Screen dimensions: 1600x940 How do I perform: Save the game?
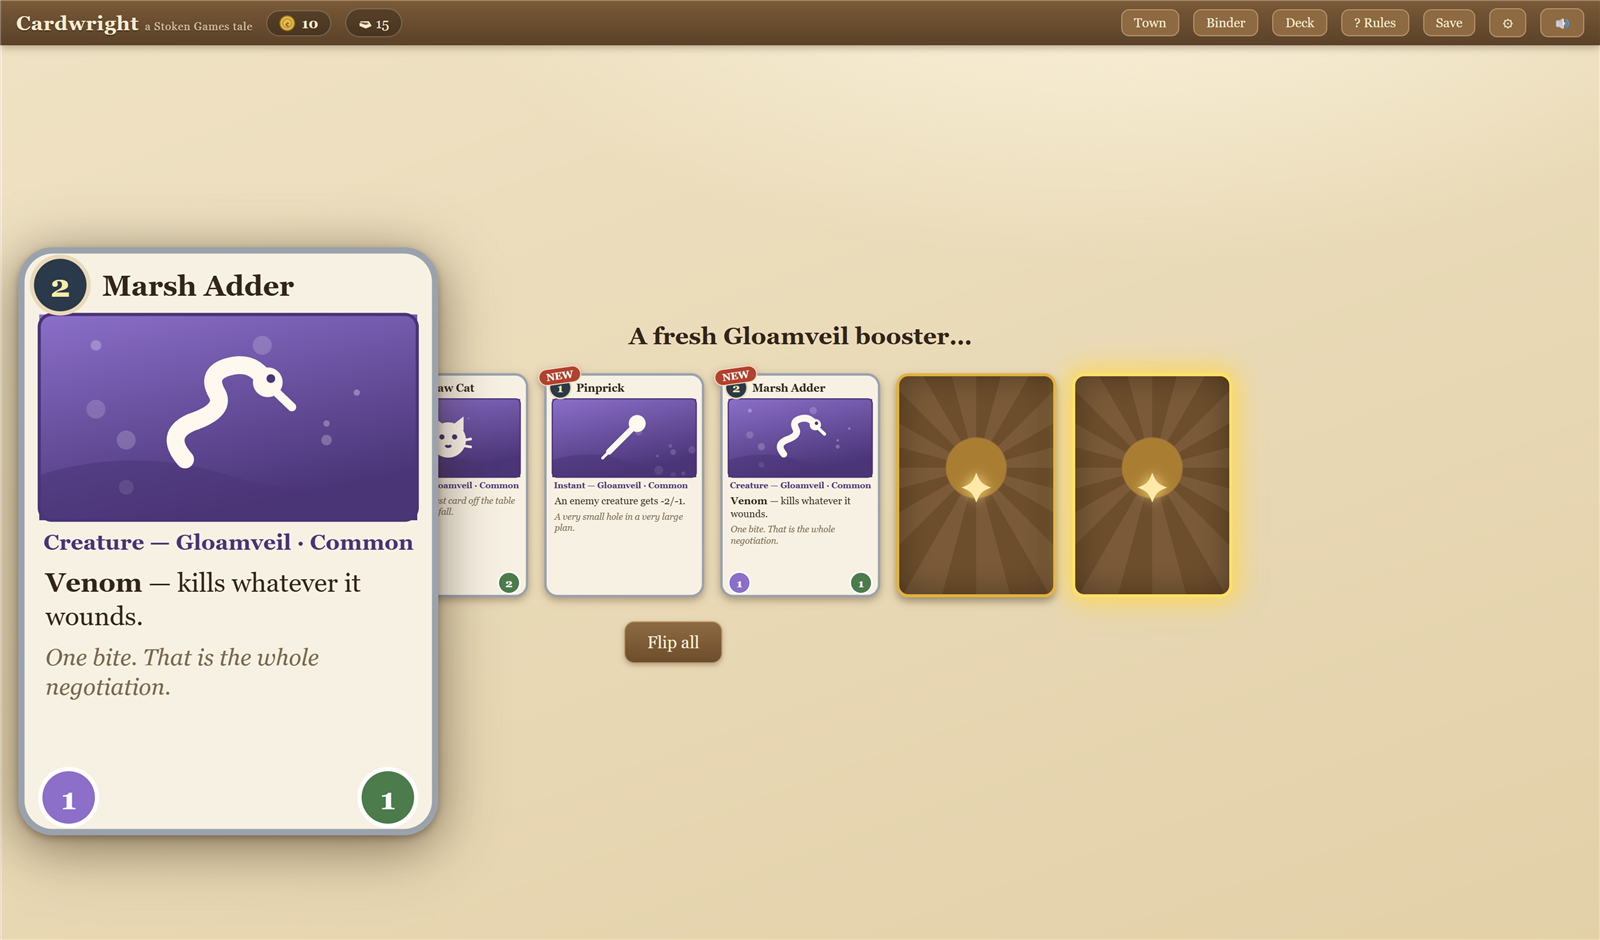pos(1449,23)
